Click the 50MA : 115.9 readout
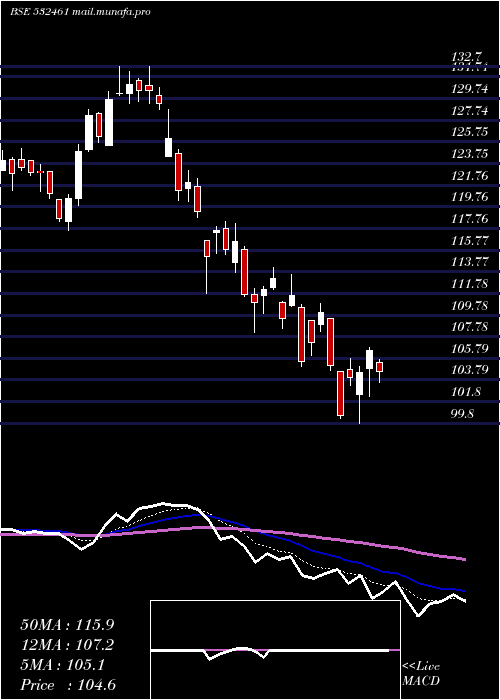The width and height of the screenshot is (500, 700). point(67,625)
